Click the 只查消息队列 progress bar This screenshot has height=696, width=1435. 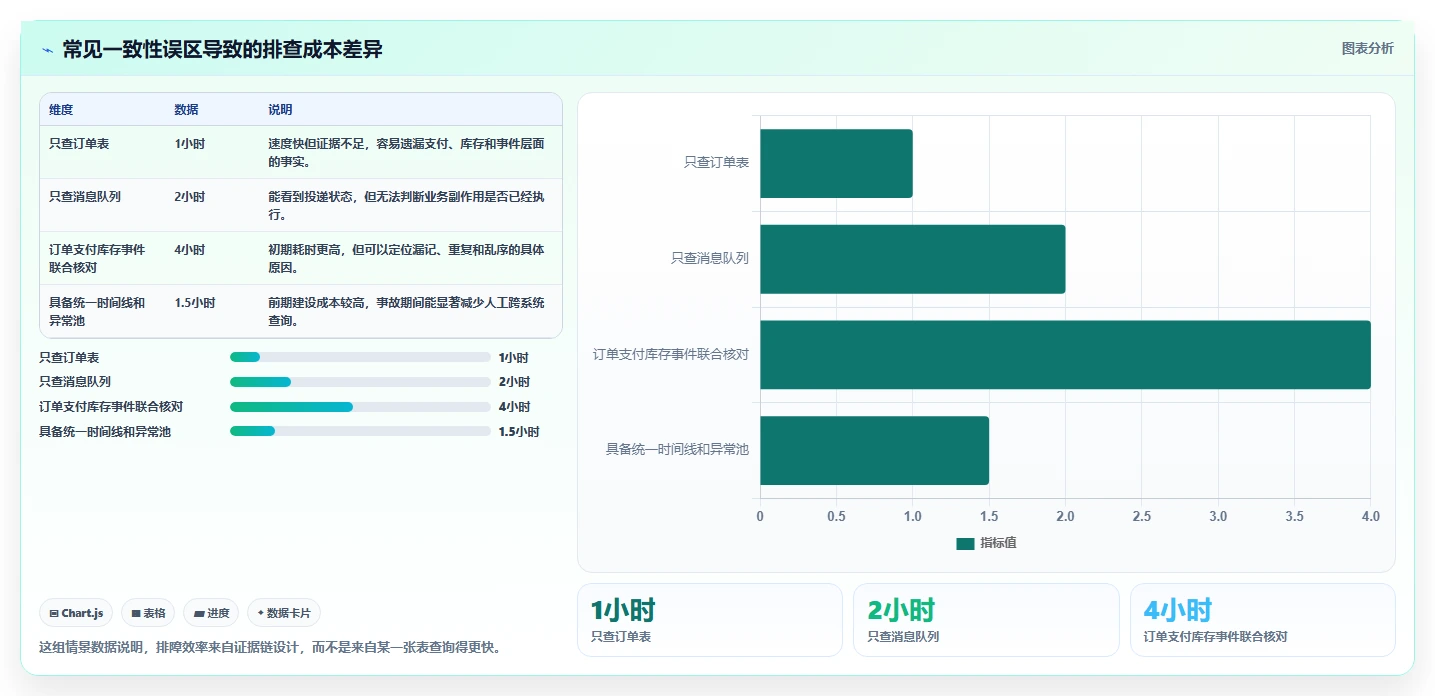tap(360, 382)
